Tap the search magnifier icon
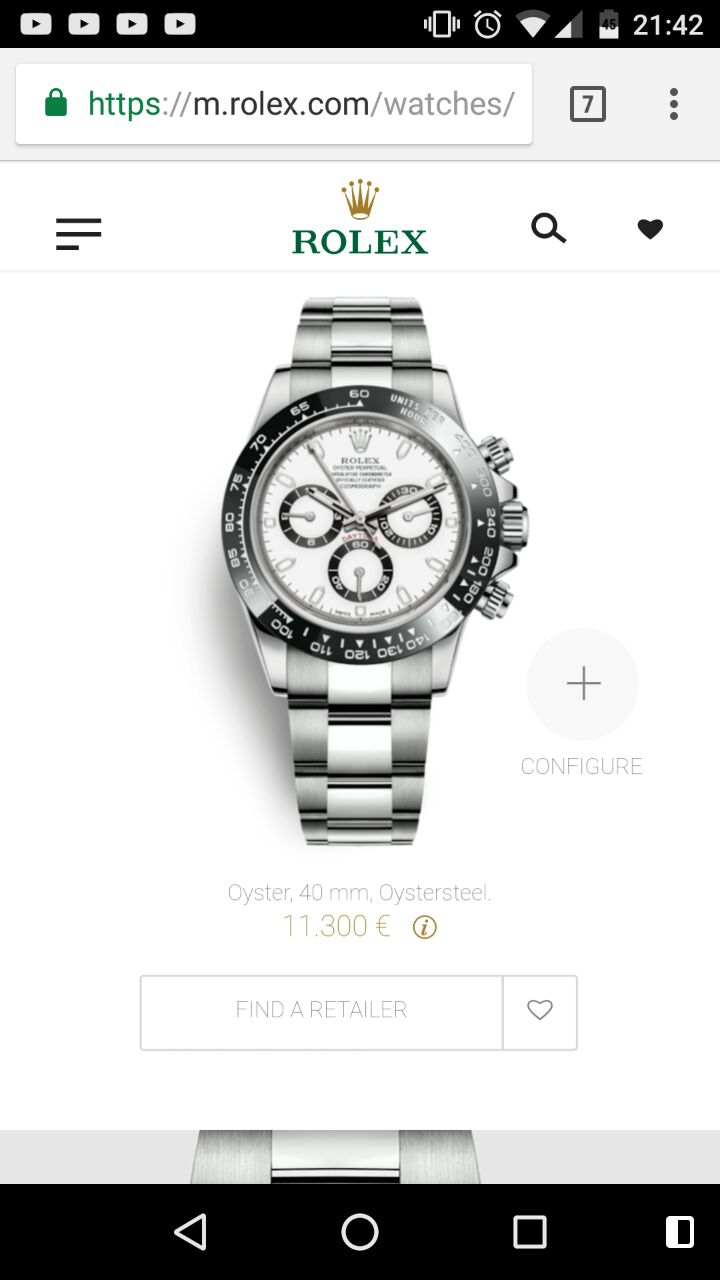Screen dimensions: 720x1280 [548, 229]
